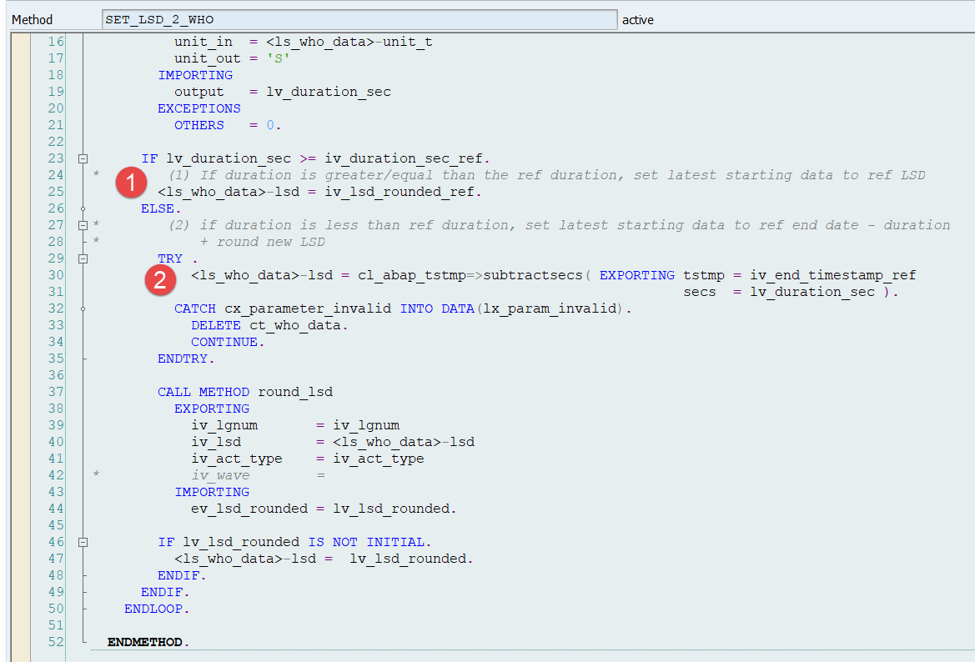Click 'secs' parameter on line 31

(700, 292)
